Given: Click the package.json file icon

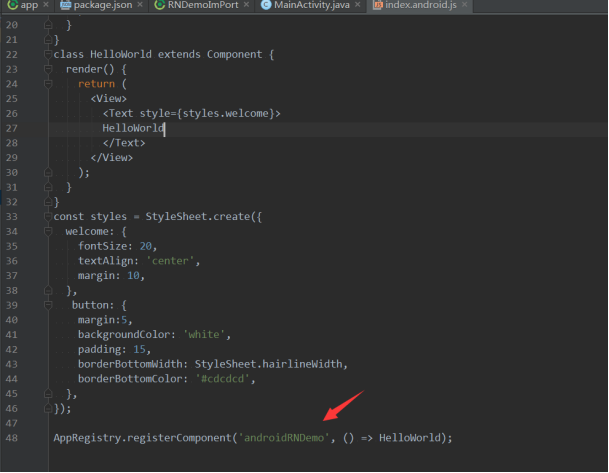Looking at the screenshot, I should pyautogui.click(x=66, y=5).
